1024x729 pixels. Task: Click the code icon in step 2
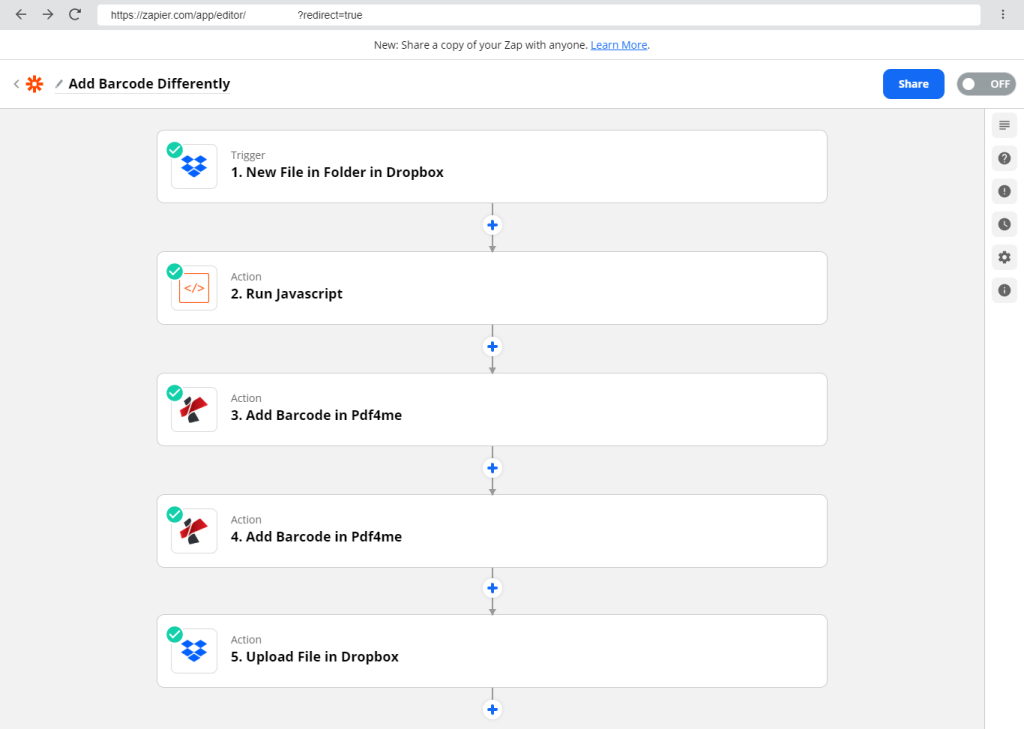194,288
